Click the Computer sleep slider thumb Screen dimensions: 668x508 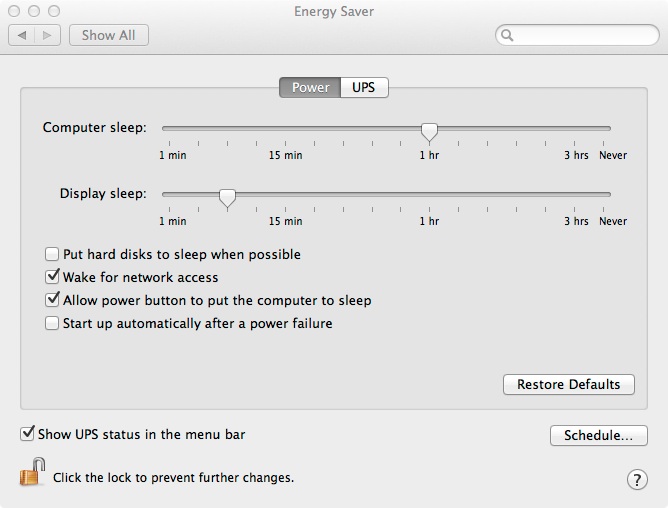(x=429, y=132)
